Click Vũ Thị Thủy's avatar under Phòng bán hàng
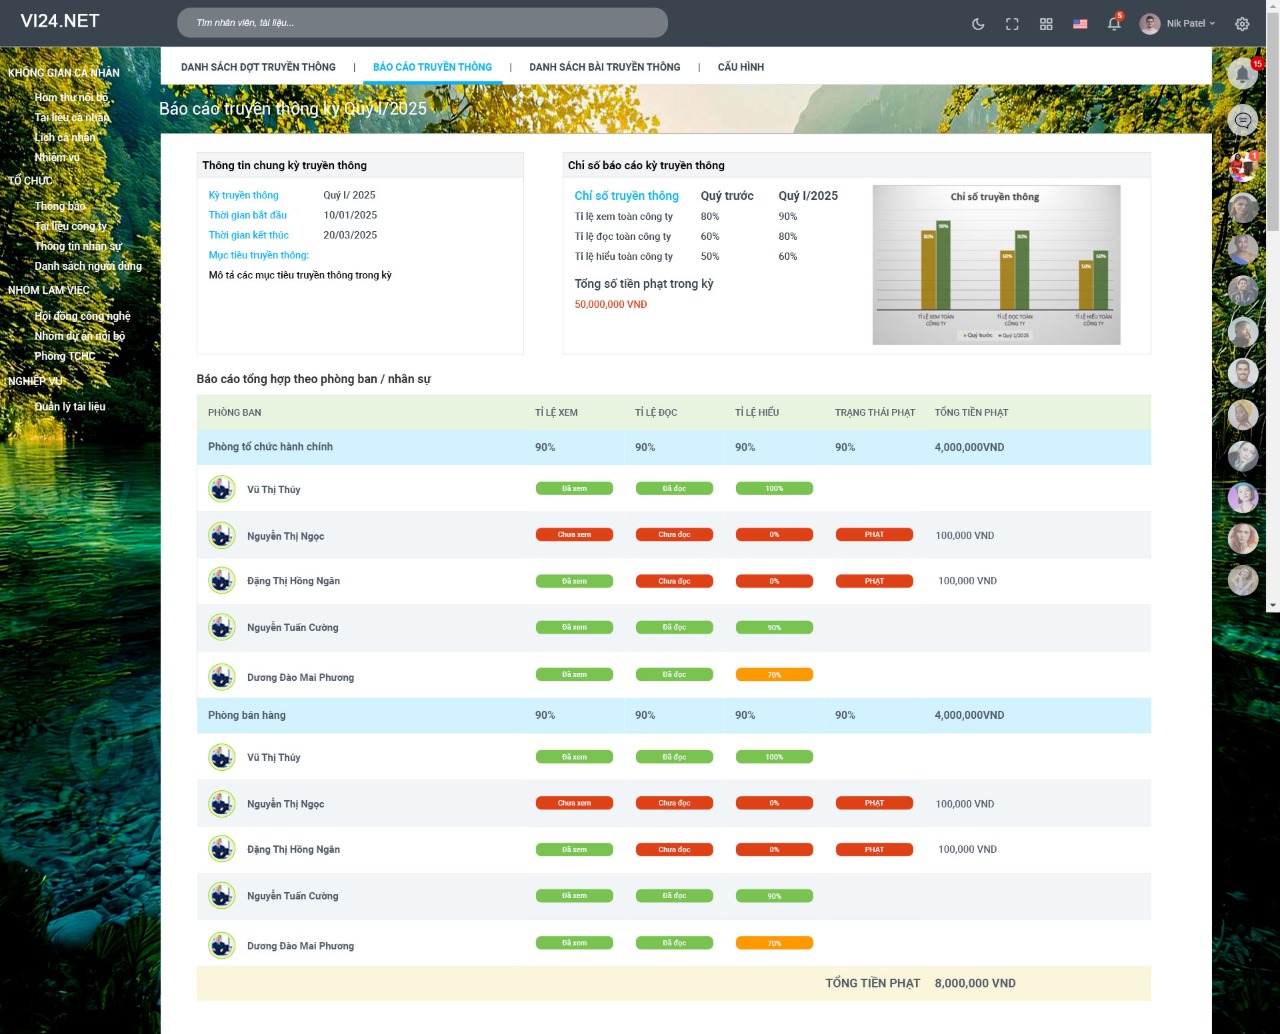This screenshot has height=1034, width=1280. [x=222, y=757]
